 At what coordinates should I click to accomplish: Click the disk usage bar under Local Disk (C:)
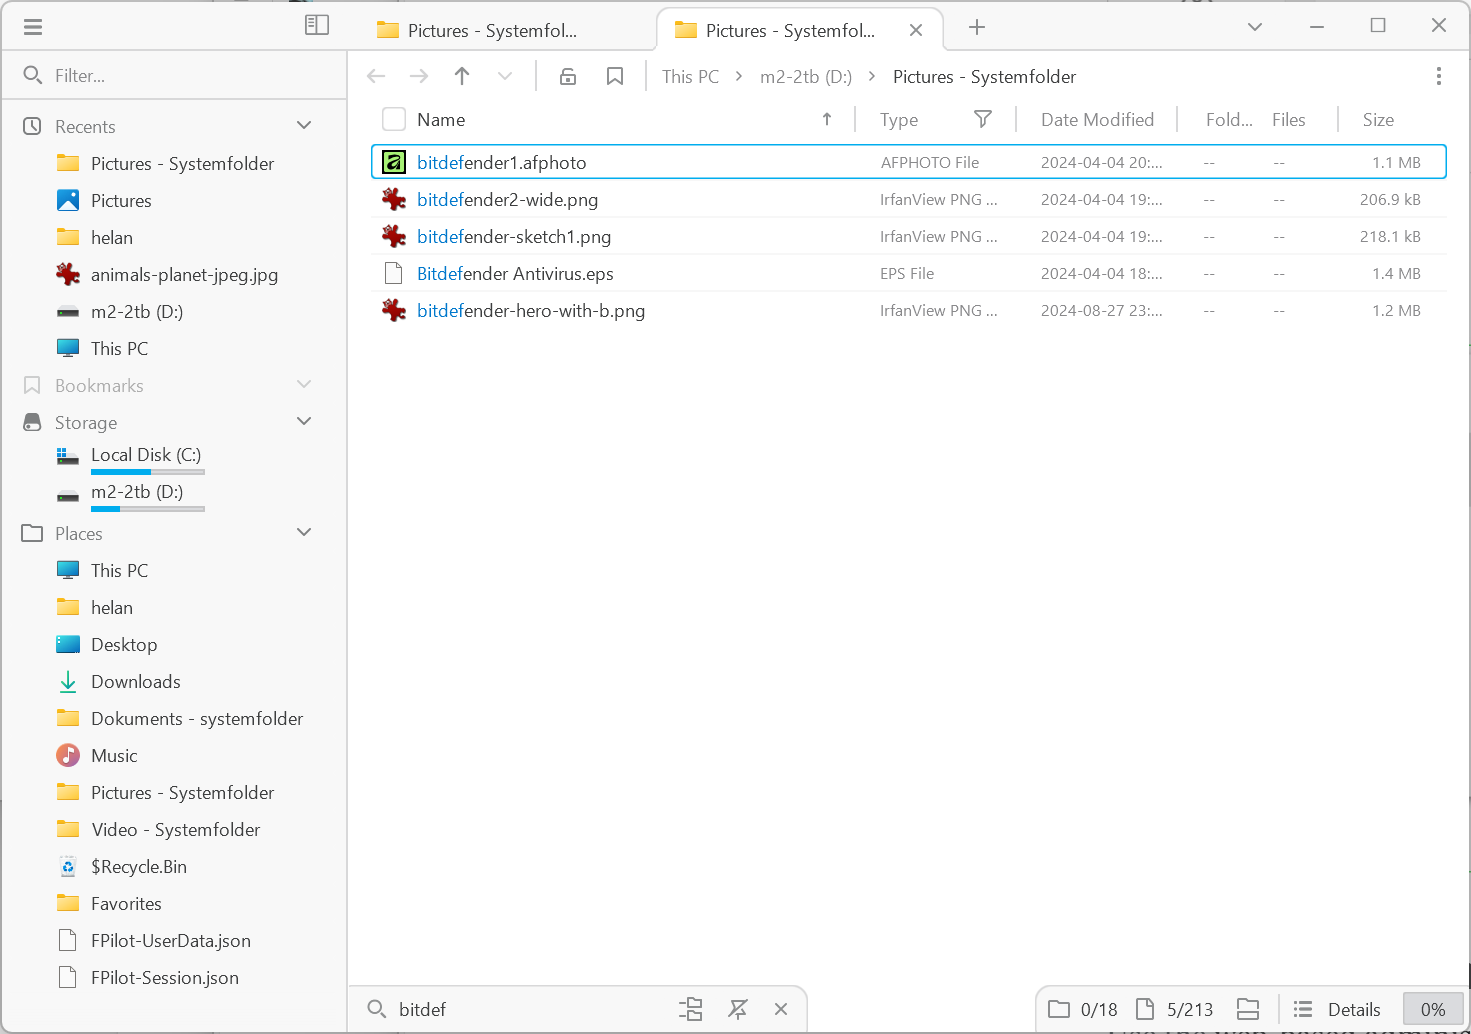tap(147, 471)
